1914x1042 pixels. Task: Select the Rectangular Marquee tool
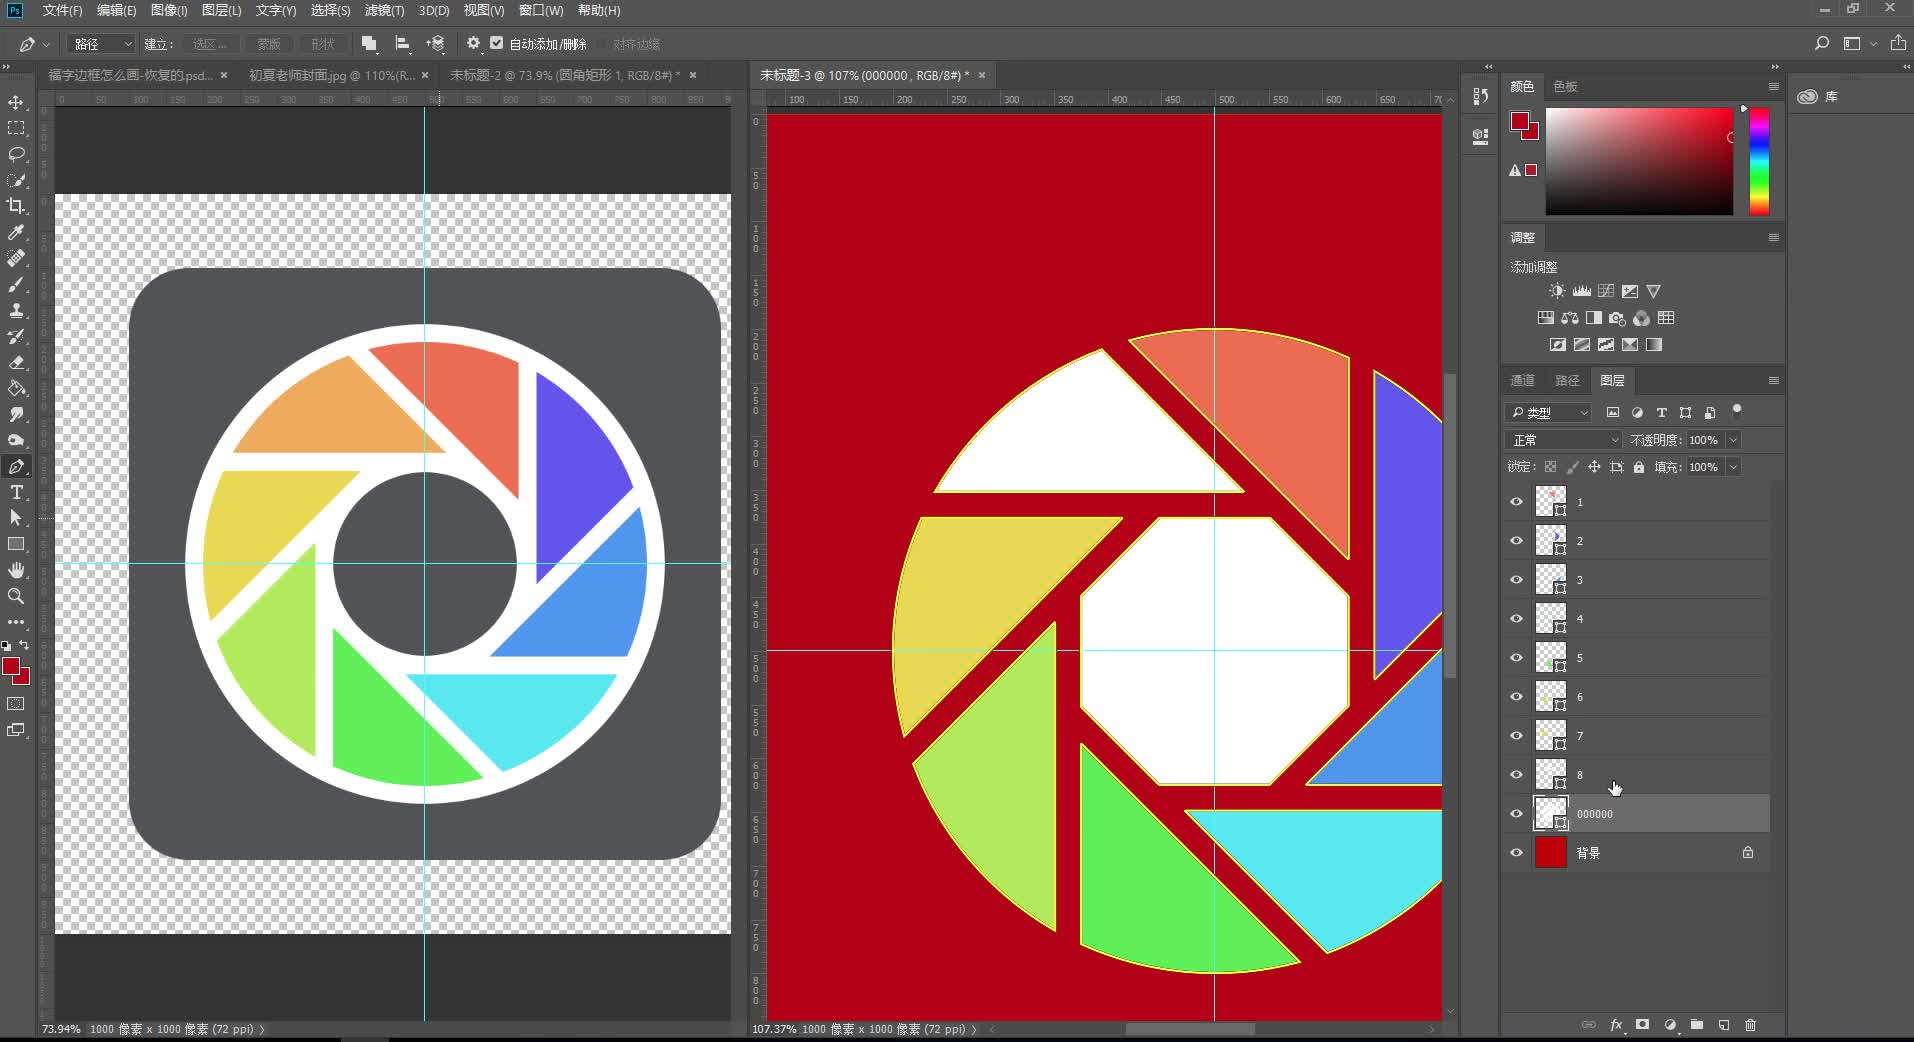16,129
